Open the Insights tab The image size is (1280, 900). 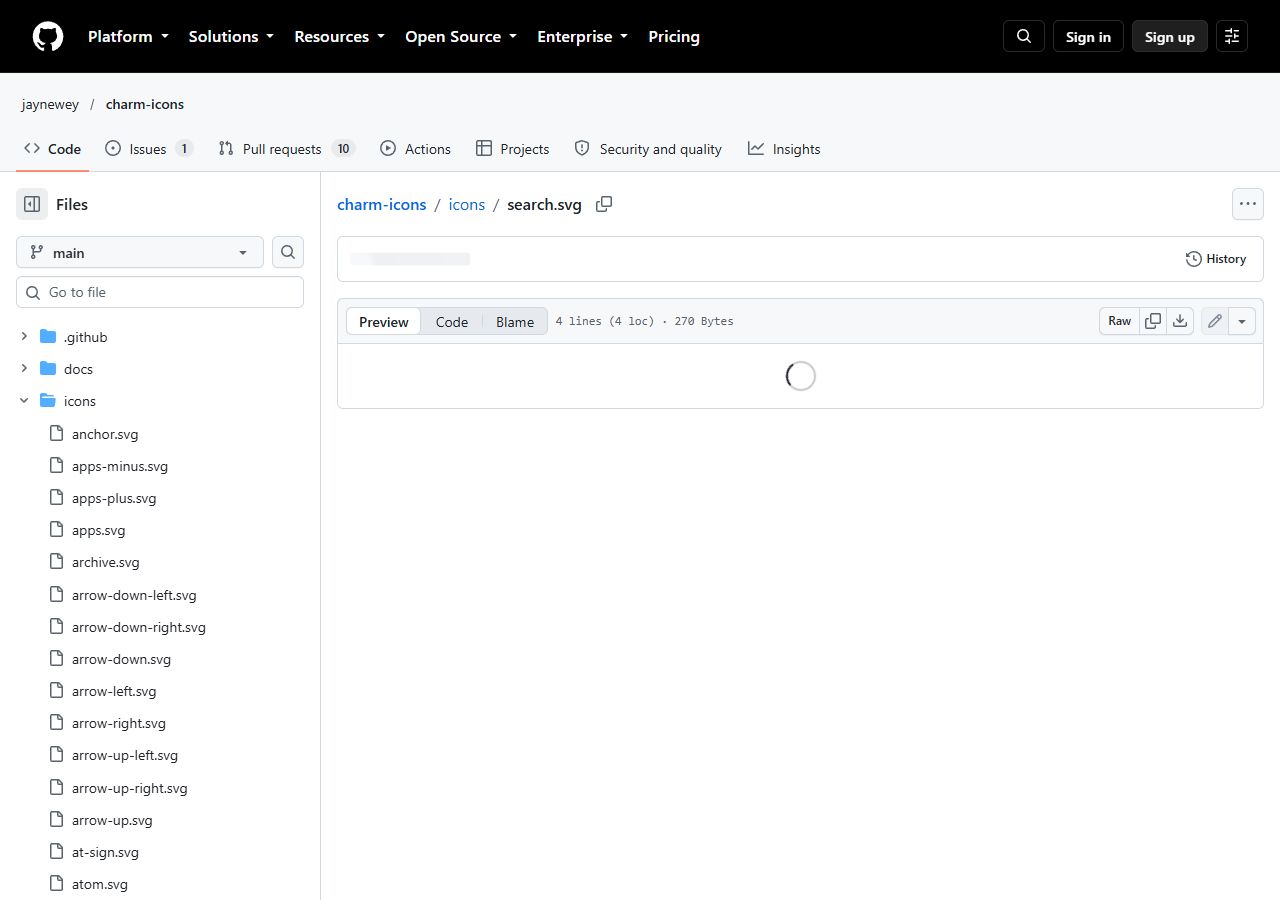(x=784, y=148)
